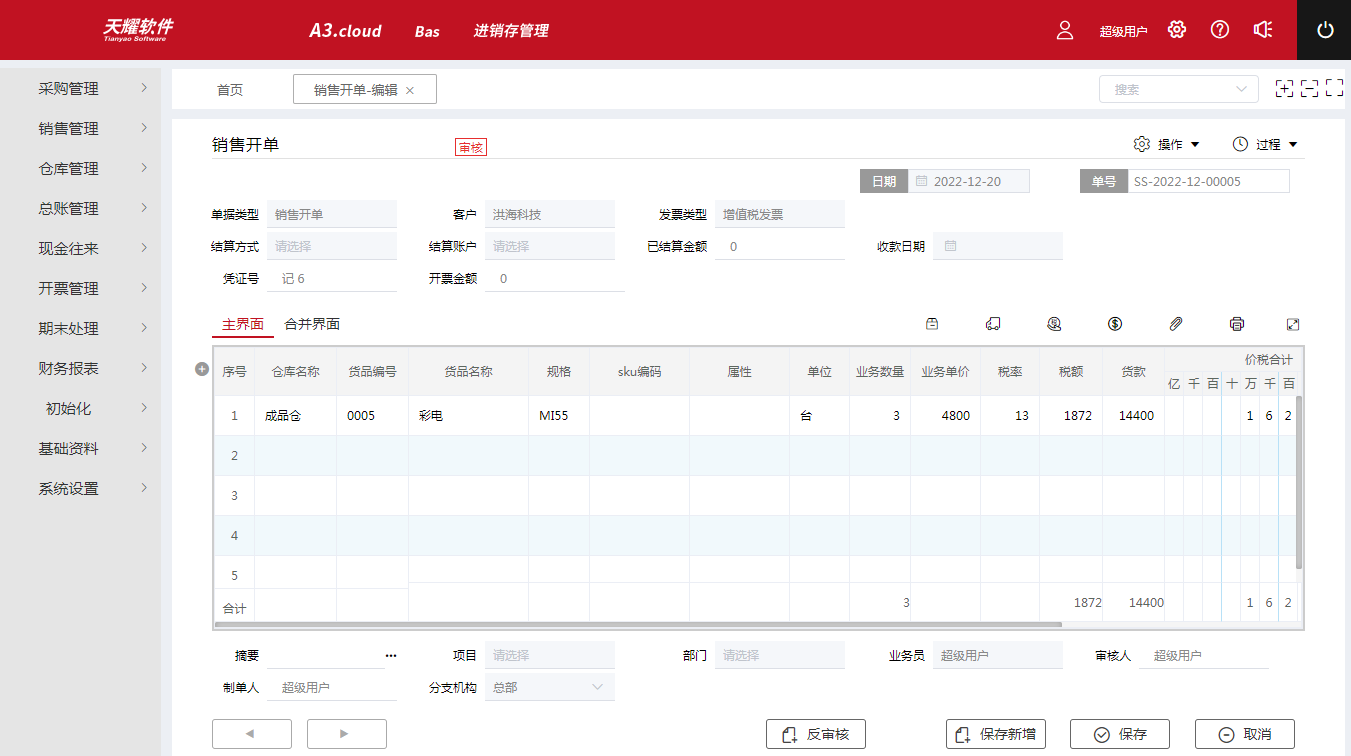Click the paperclip attachment icon
The height and width of the screenshot is (756, 1351).
[x=1176, y=324]
